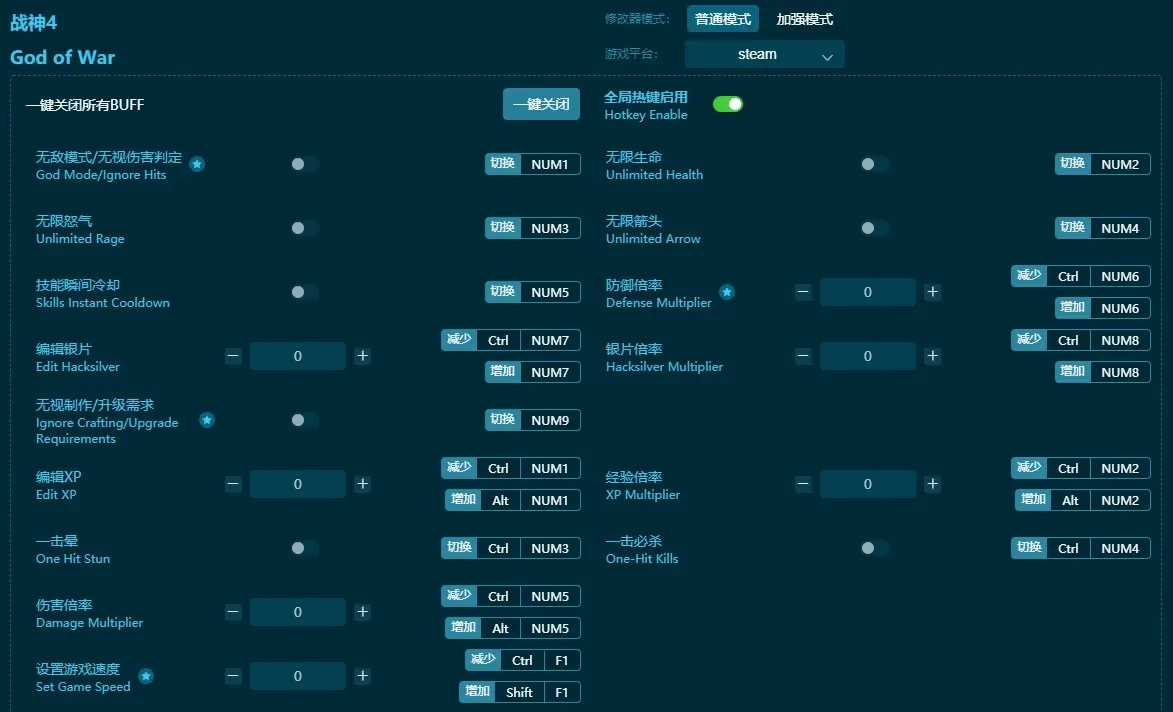The height and width of the screenshot is (712, 1173).
Task: Click 切换 Ctrl NUM4 One-Hit Kills hotkey
Action: click(1081, 548)
